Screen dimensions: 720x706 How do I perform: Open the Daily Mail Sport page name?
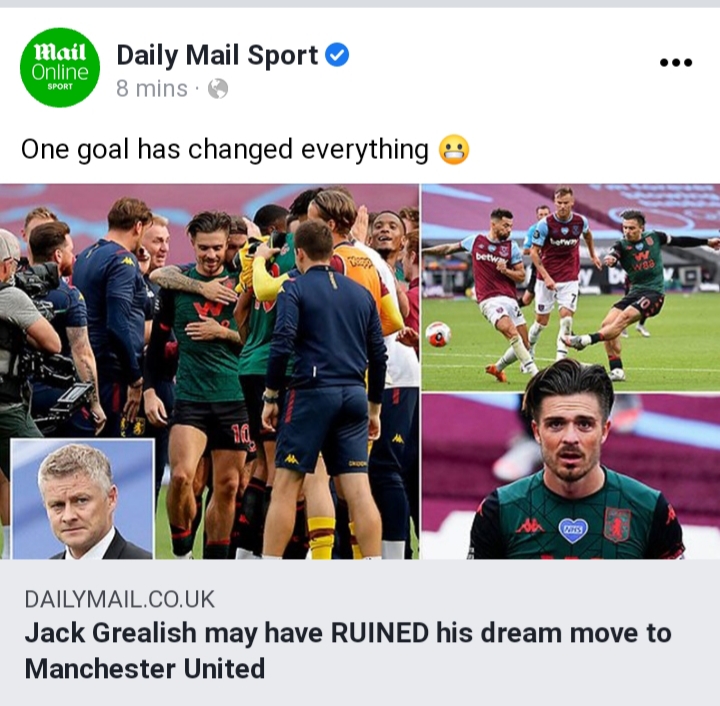(x=217, y=55)
